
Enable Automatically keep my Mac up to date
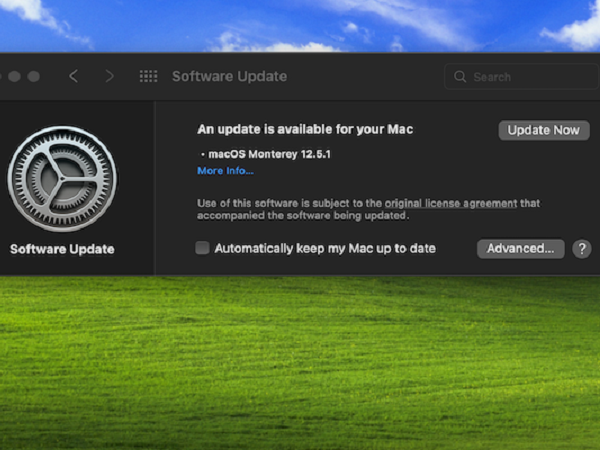(202, 248)
